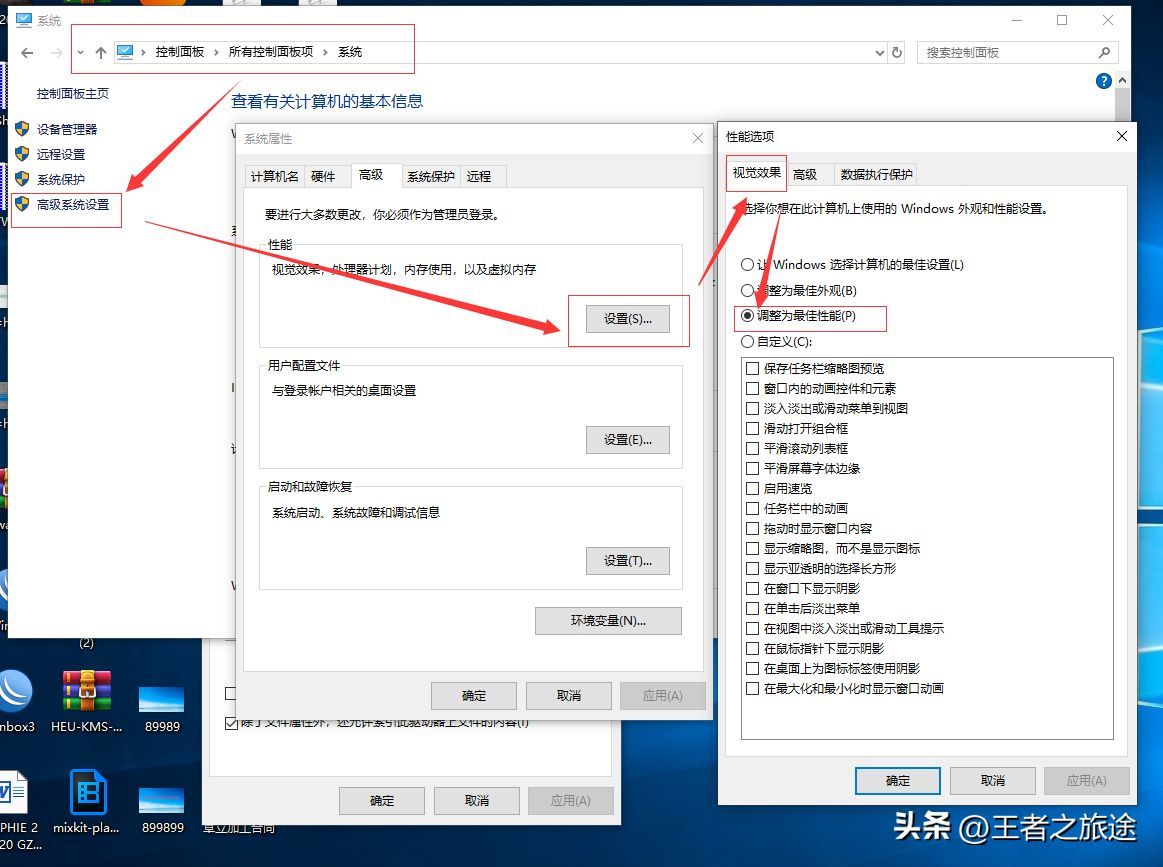Select 让 Windows 选择计算机的最佳设置 radio
The width and height of the screenshot is (1163, 867).
[748, 265]
